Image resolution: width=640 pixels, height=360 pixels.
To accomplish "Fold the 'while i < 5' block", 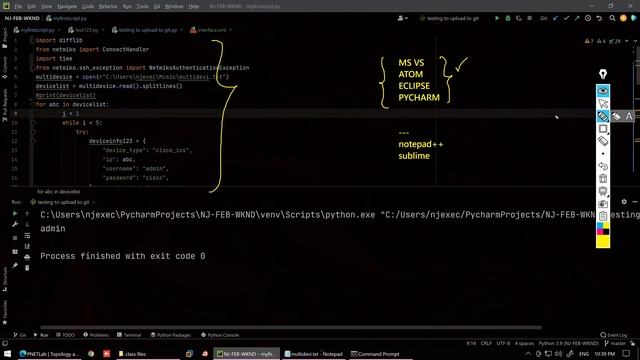I will coord(33,122).
